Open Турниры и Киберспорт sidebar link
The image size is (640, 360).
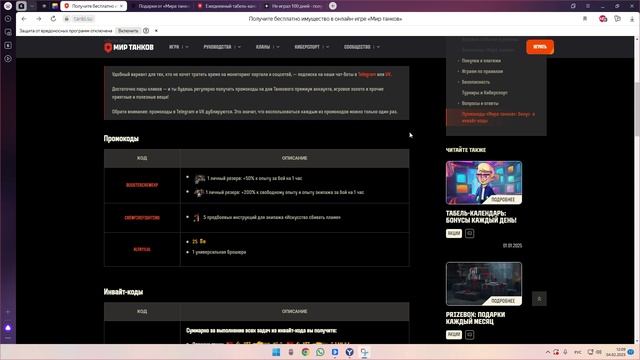pos(484,92)
